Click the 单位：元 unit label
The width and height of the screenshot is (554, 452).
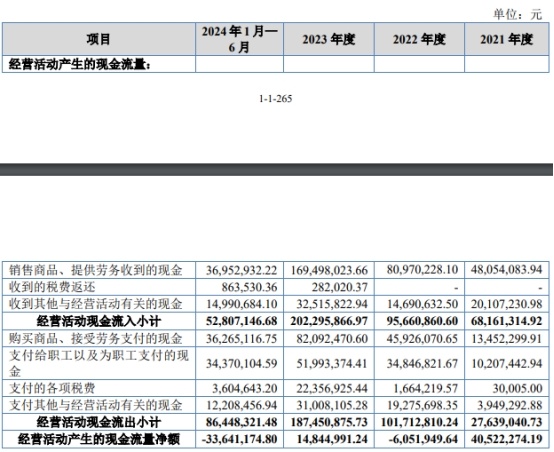pyautogui.click(x=517, y=14)
